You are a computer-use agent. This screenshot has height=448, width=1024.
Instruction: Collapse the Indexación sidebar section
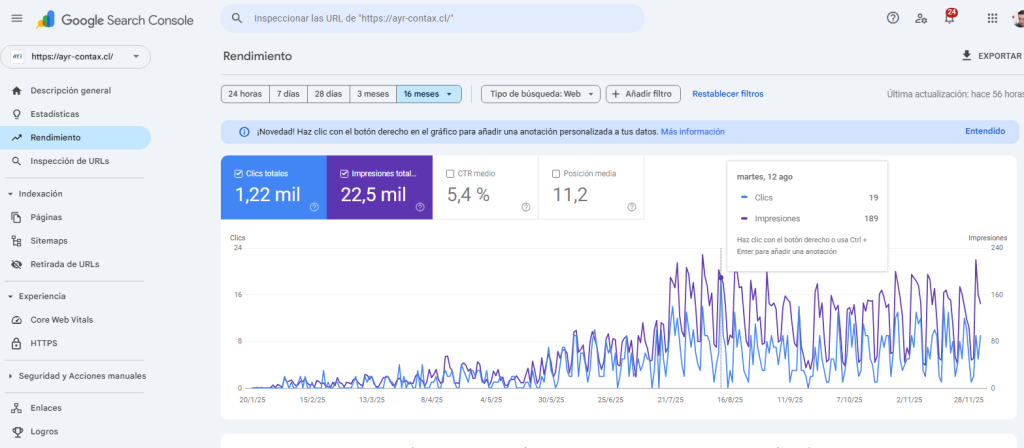tap(10, 194)
